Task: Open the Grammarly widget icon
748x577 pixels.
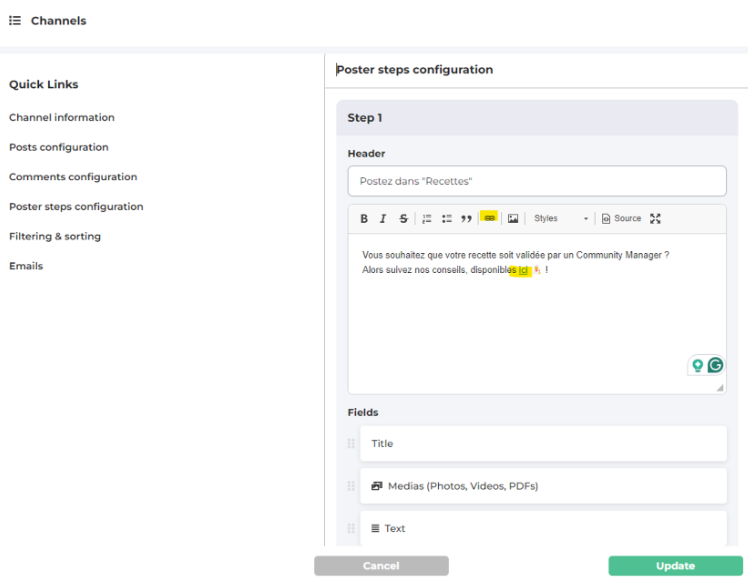Action: 715,365
